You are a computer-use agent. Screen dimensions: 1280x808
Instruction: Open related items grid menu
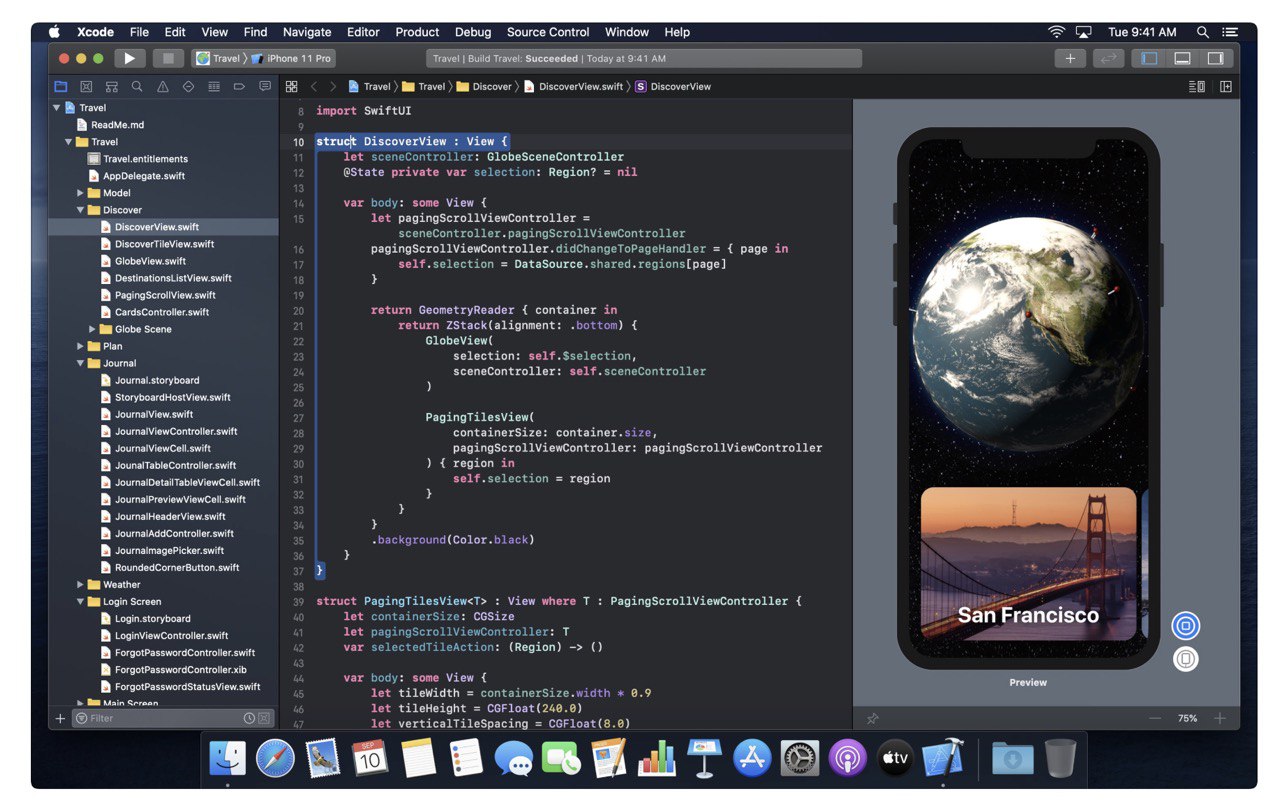click(x=292, y=87)
